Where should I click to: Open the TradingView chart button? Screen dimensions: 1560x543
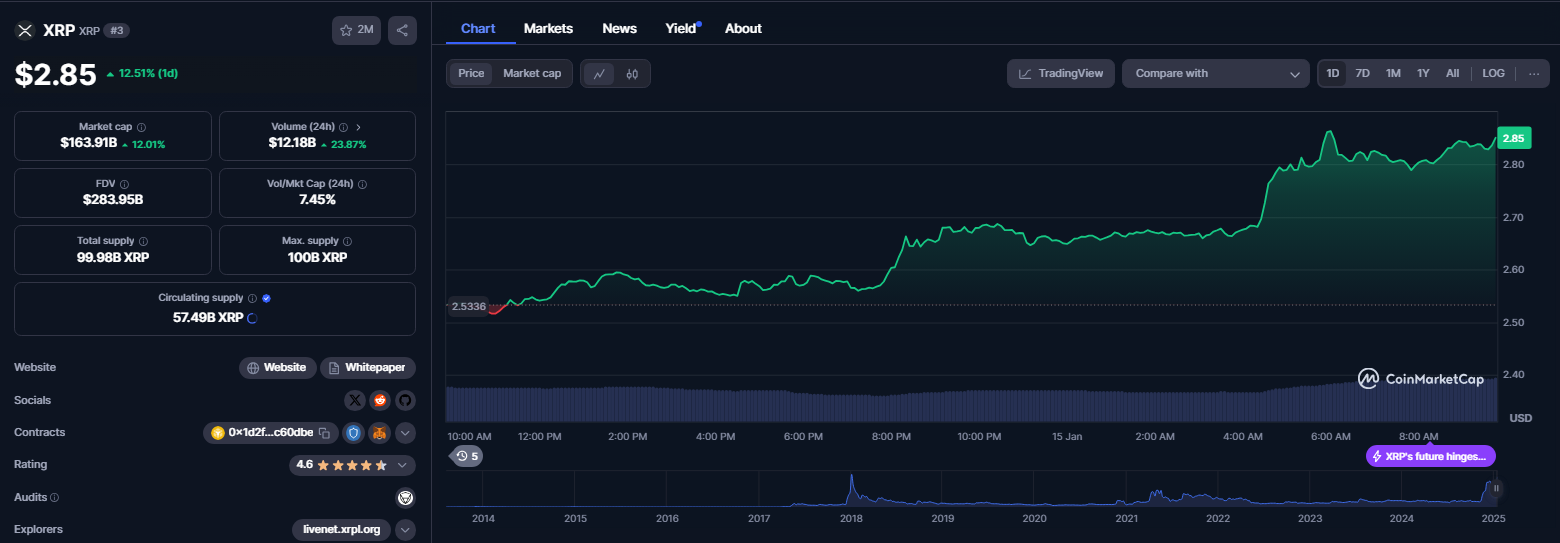(x=1061, y=73)
